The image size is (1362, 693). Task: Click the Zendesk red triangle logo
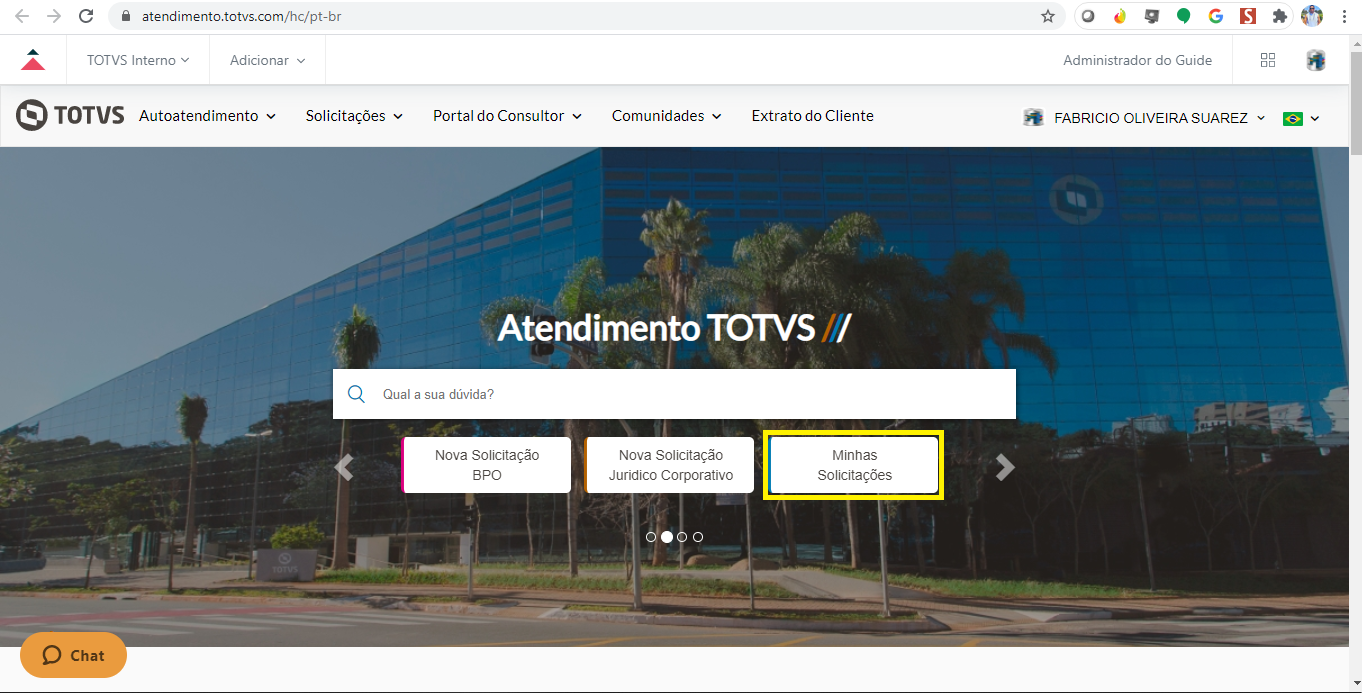(33, 60)
